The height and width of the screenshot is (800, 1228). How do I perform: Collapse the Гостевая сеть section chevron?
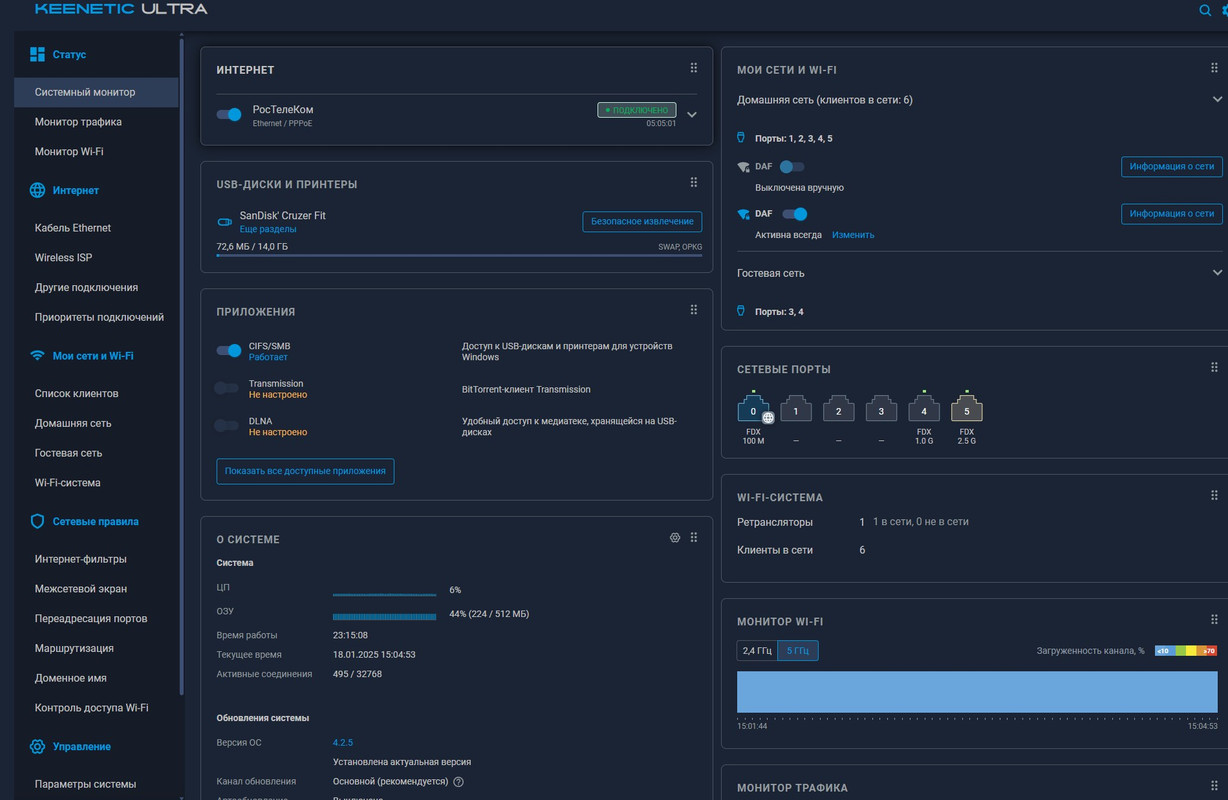point(1217,273)
